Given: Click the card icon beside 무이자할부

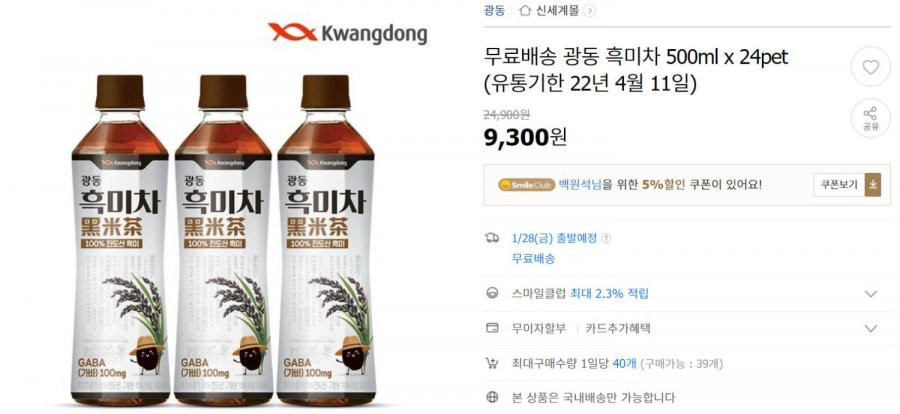Looking at the screenshot, I should click(492, 328).
